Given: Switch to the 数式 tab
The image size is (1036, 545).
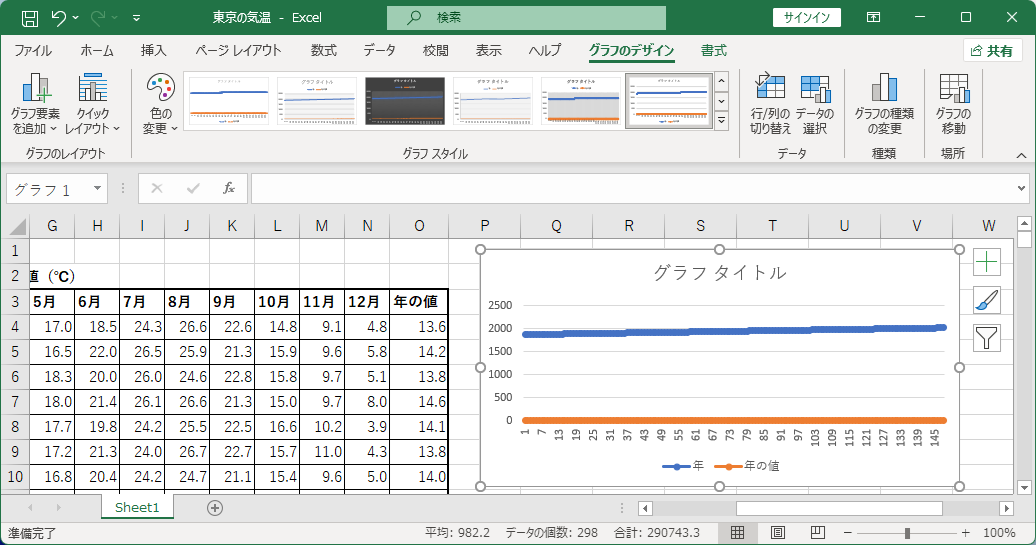Looking at the screenshot, I should coord(324,51).
